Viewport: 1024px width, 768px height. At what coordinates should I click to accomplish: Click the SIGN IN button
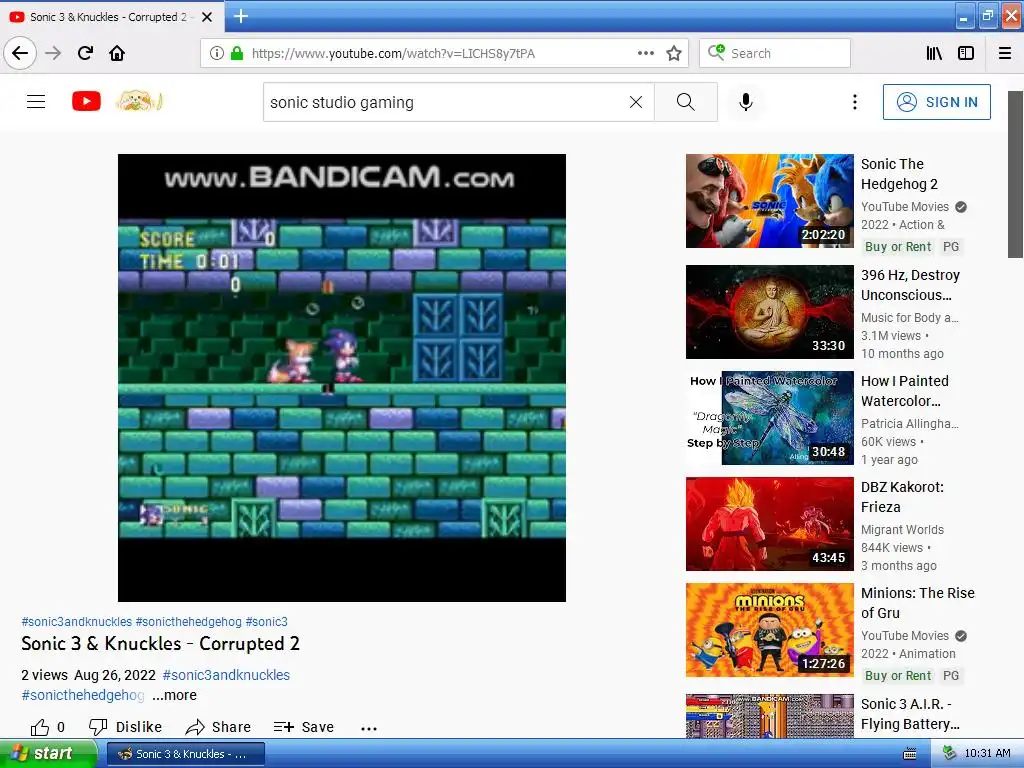(x=936, y=102)
